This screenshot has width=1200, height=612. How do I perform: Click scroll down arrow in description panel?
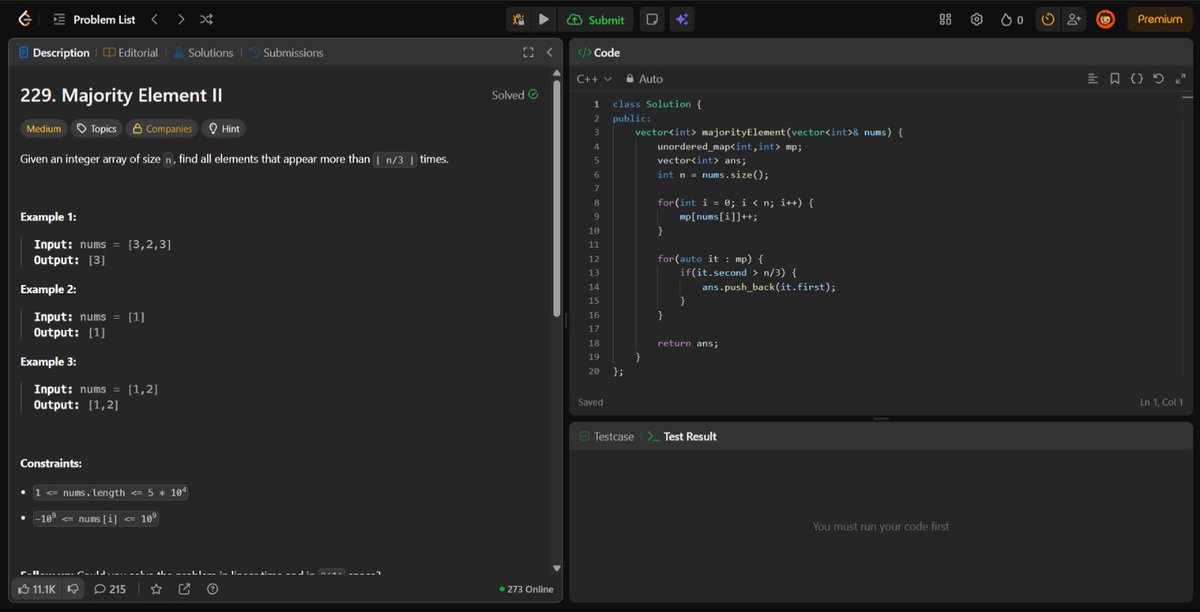tap(556, 567)
